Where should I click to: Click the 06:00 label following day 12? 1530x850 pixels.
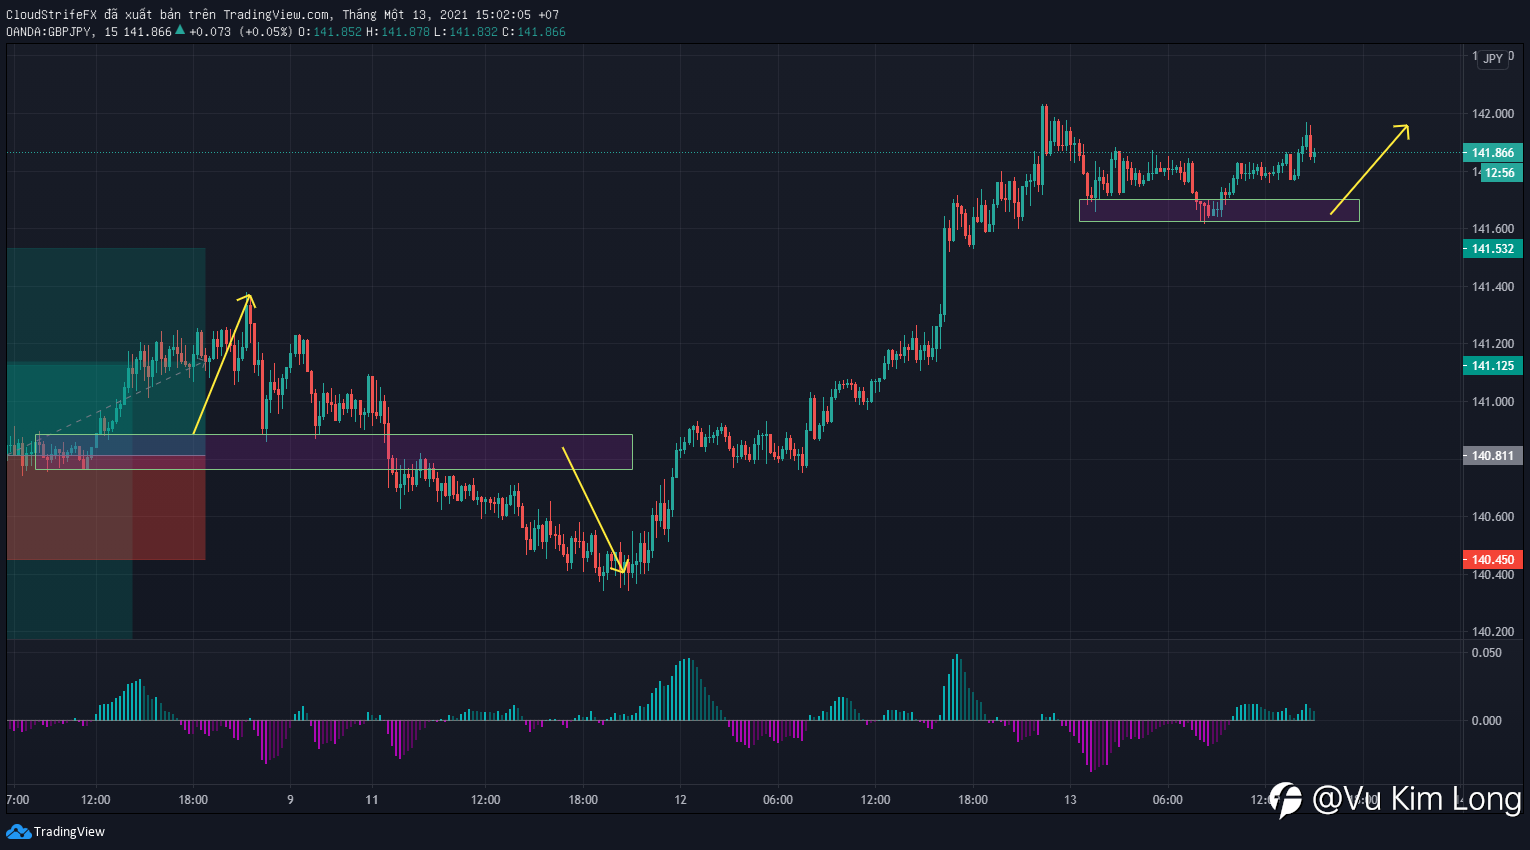coord(778,800)
